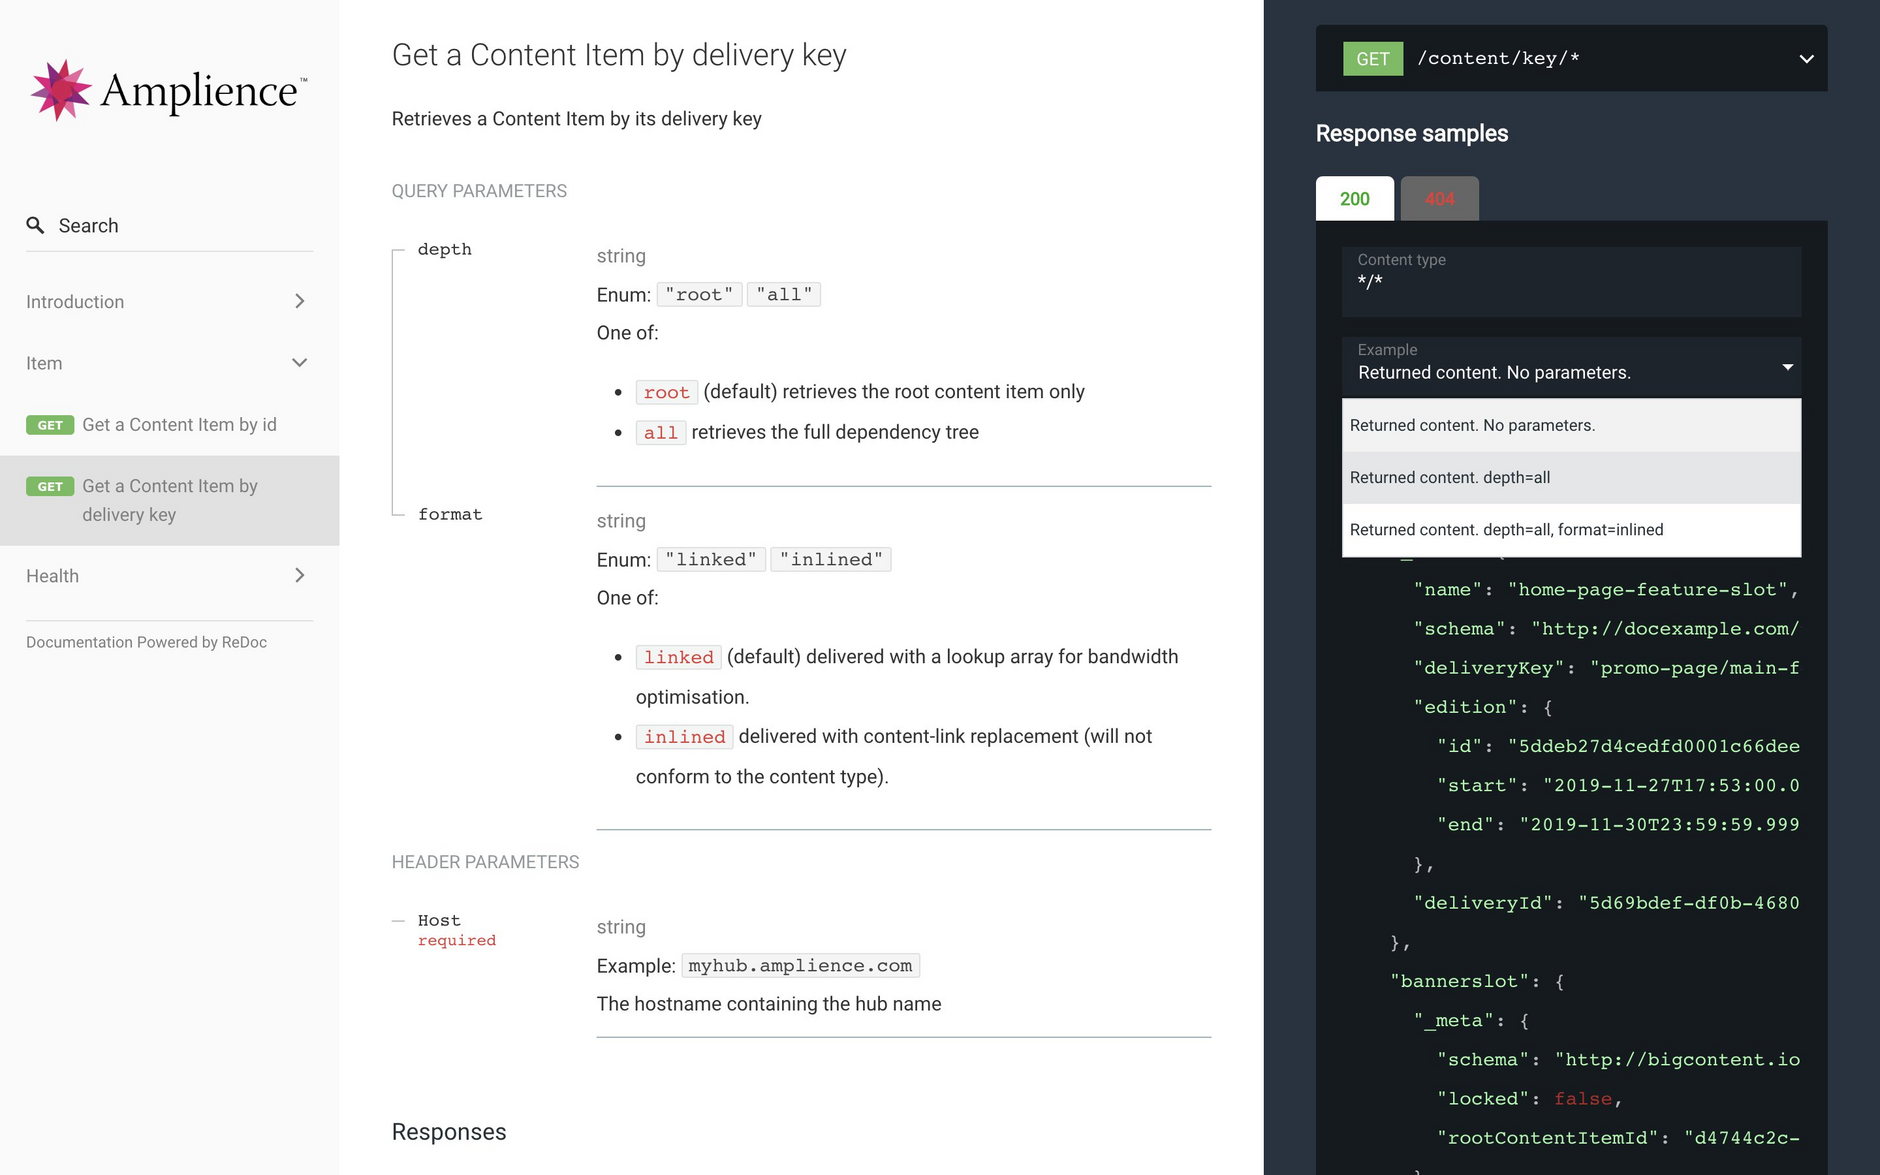
Task: Open the Health sidebar group
Action: [52, 576]
